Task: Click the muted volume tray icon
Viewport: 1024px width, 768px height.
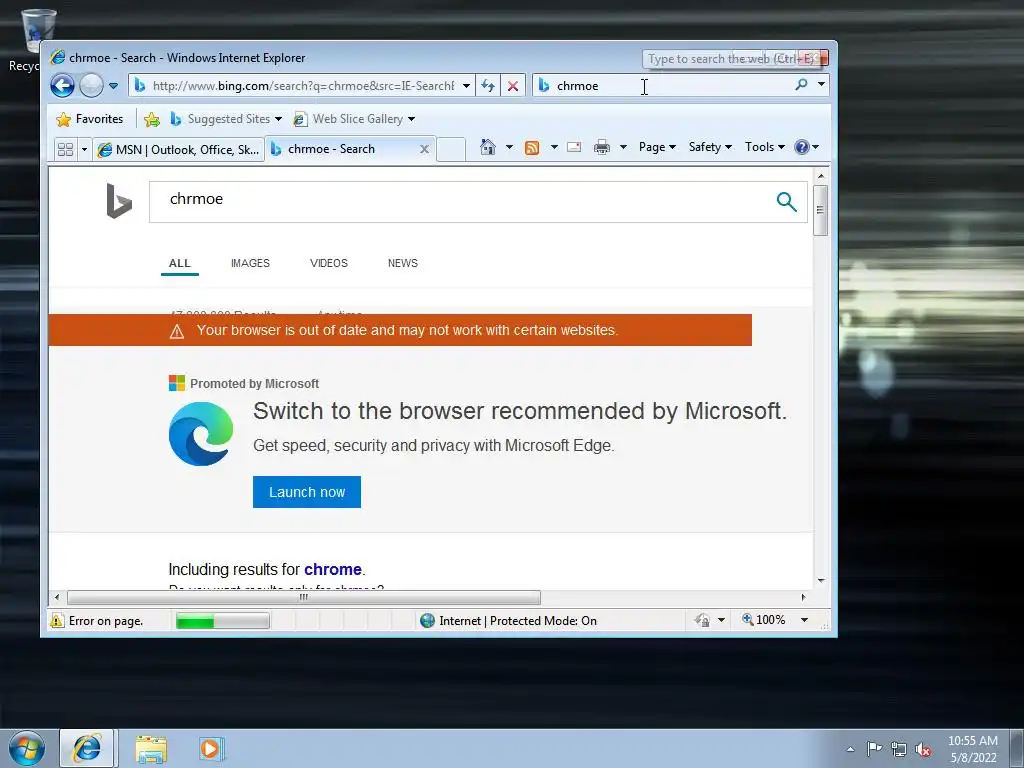Action: tap(923, 749)
